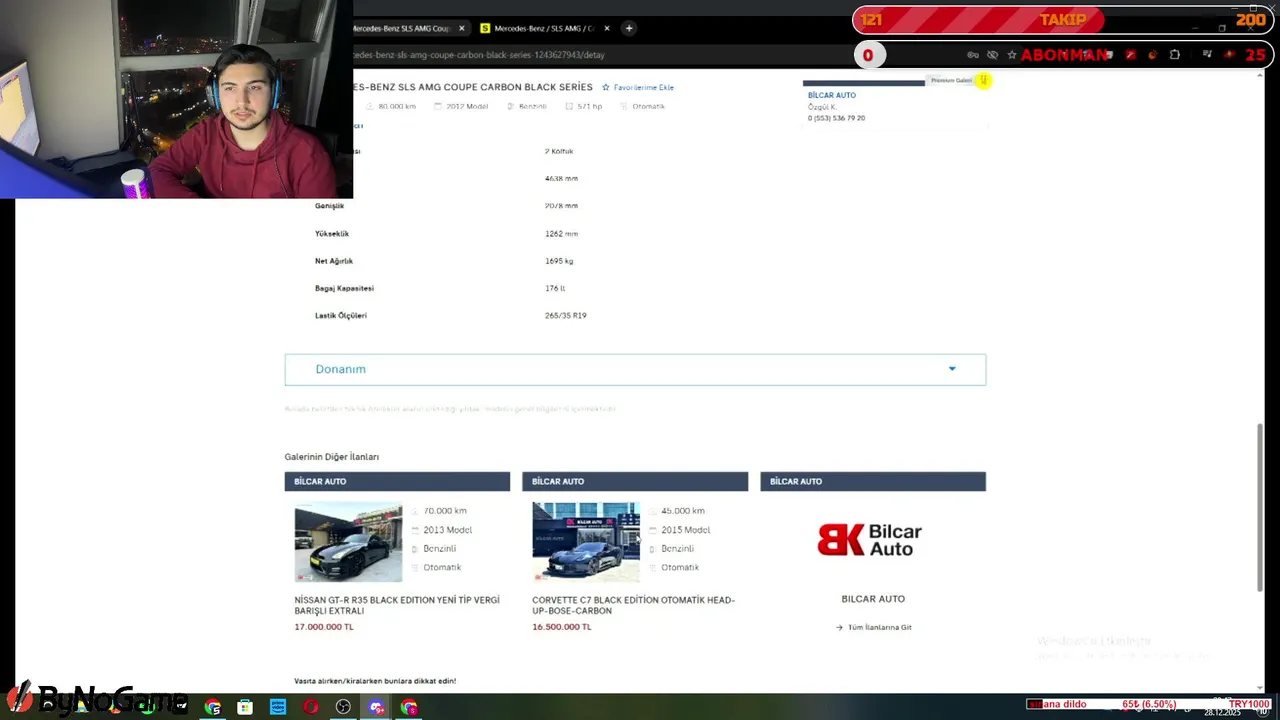1280x720 pixels.
Task: Expand the Donanım section
Action: 635,369
